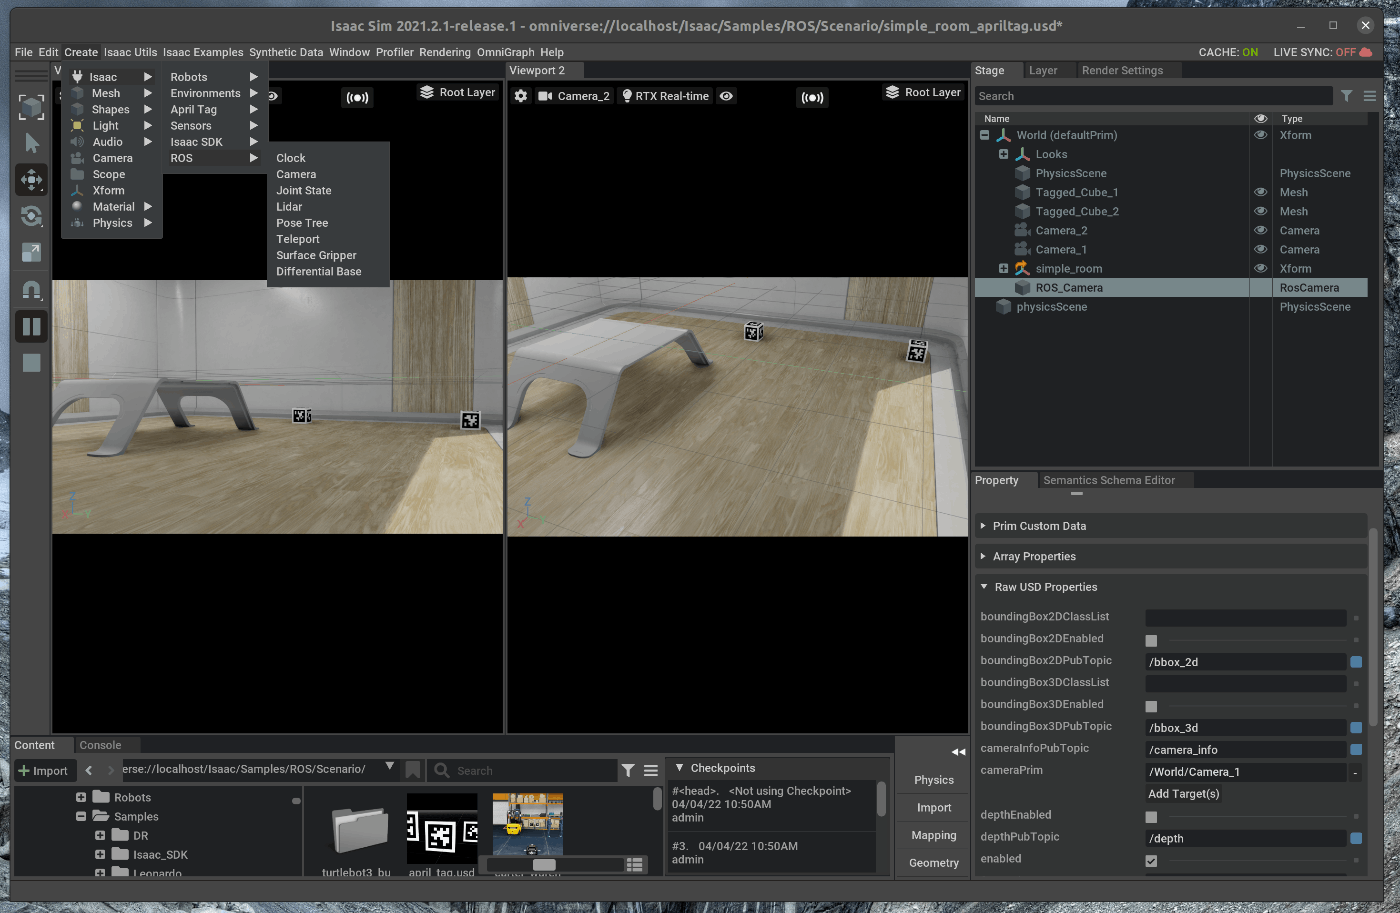Activate the Scale gizmo tool
The width and height of the screenshot is (1400, 913).
pos(32,252)
